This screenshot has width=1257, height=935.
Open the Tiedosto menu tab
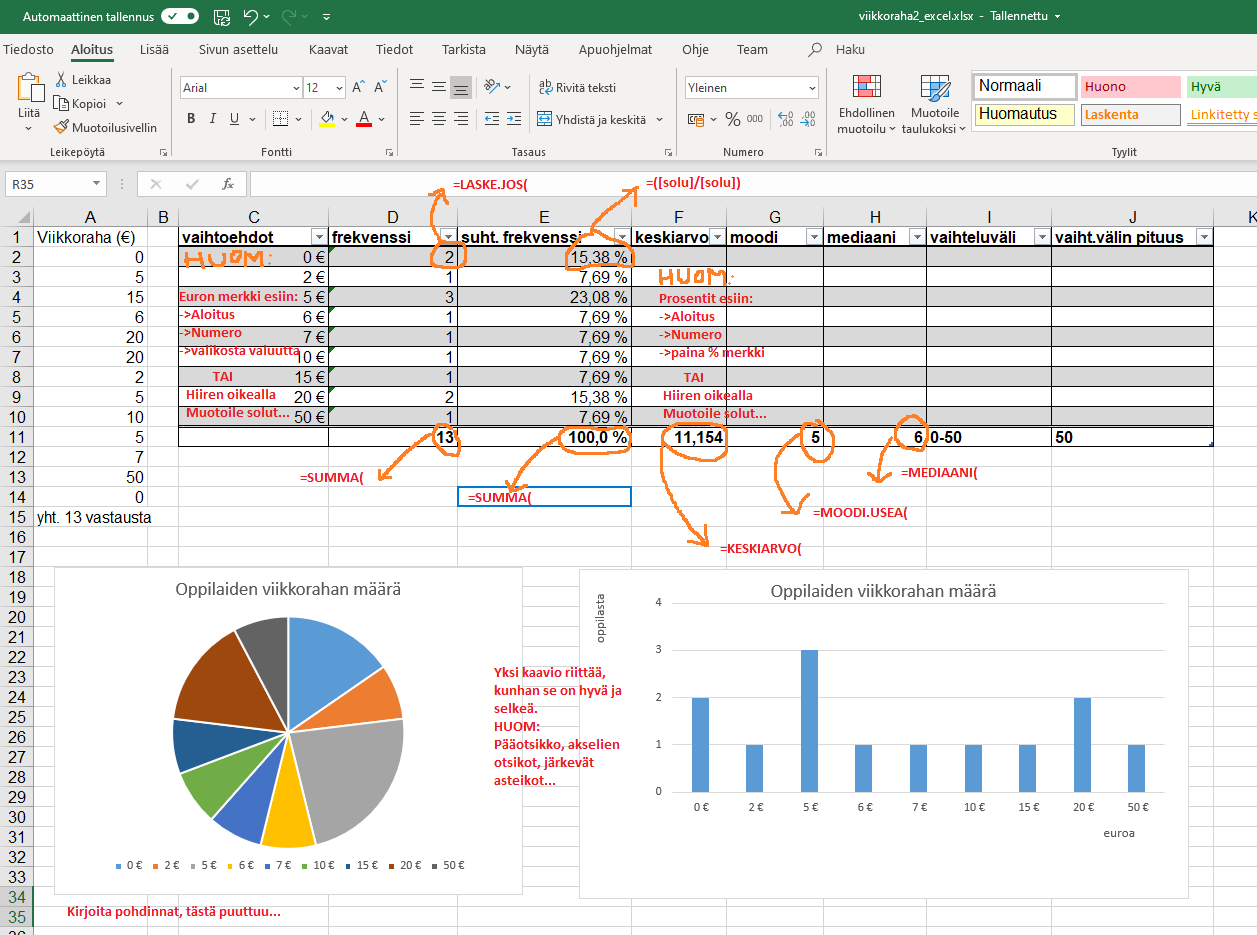coord(28,49)
